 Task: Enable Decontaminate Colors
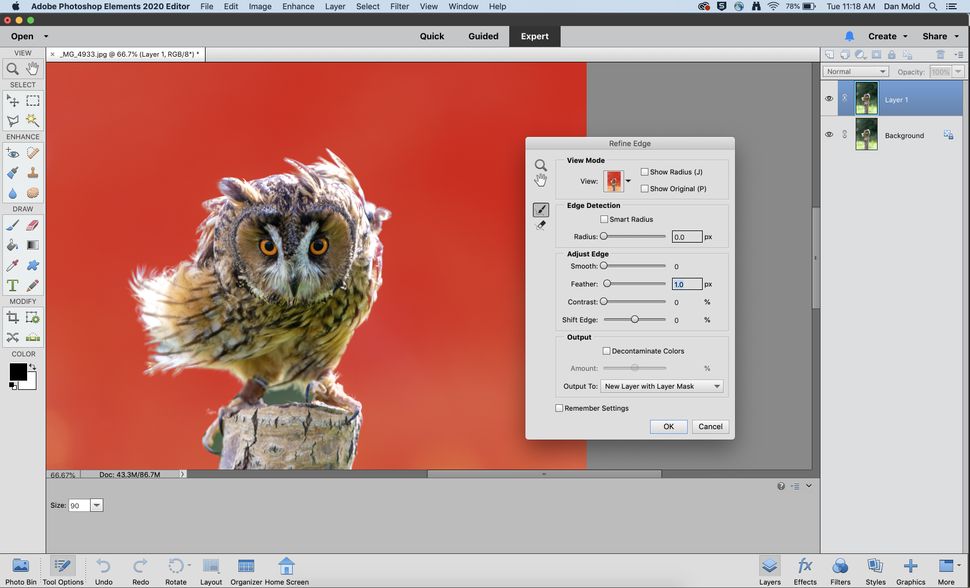607,351
